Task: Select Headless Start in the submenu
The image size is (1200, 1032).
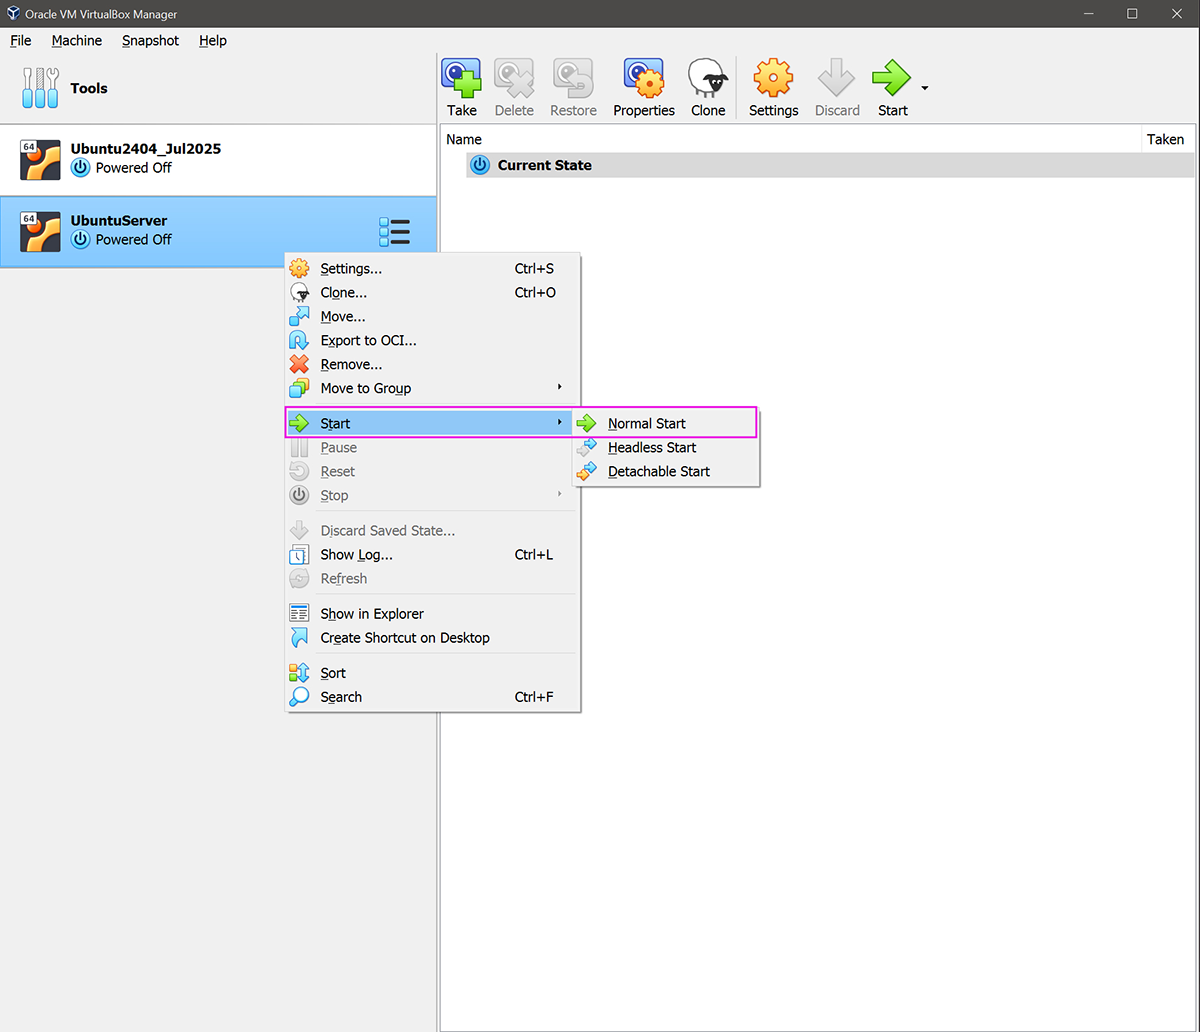Action: (666, 448)
